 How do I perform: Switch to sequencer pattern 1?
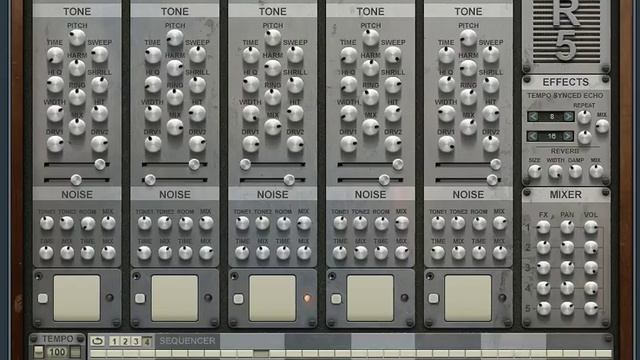tap(114, 341)
